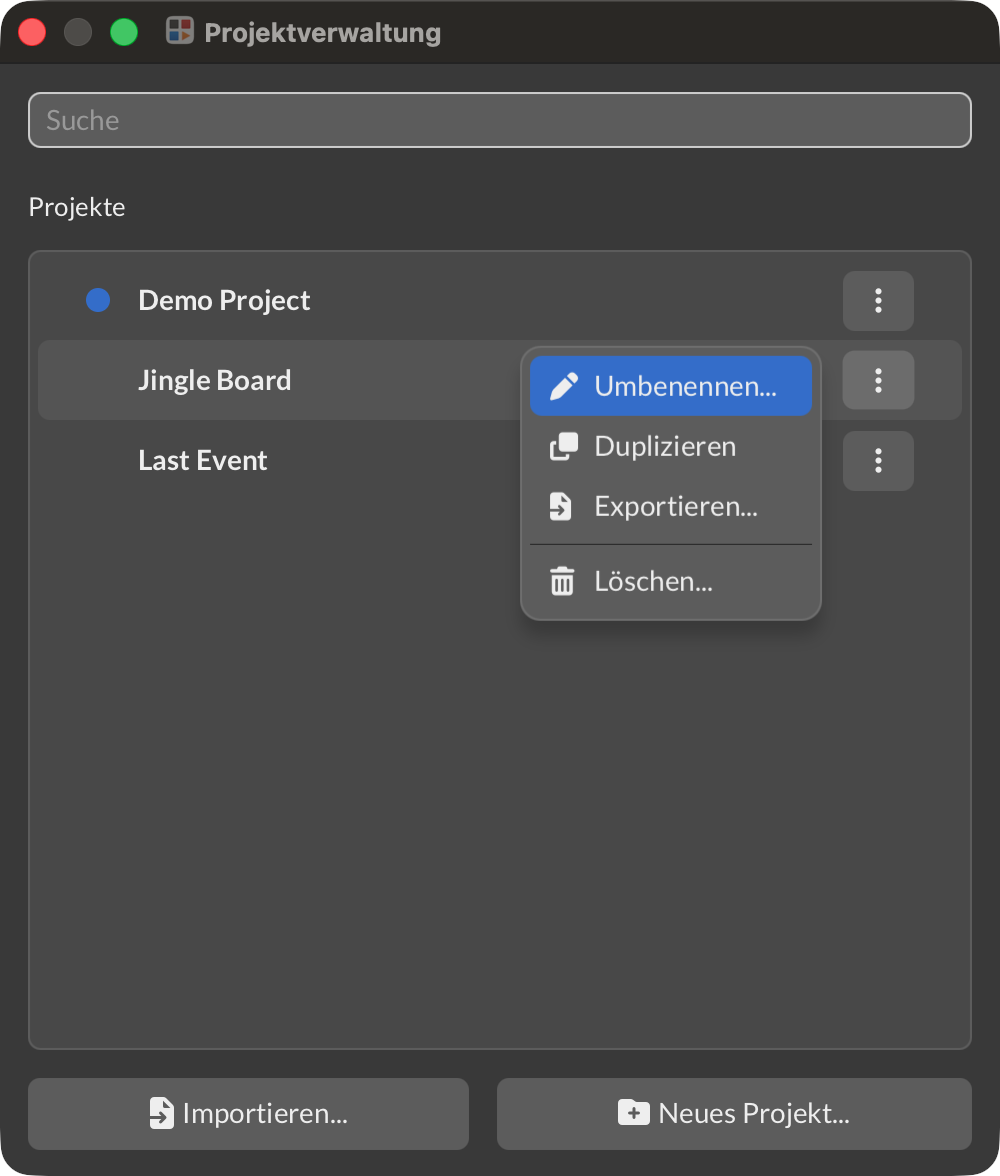Open three-dot menu for Demo Project
This screenshot has height=1176, width=1000.
pyautogui.click(x=878, y=301)
